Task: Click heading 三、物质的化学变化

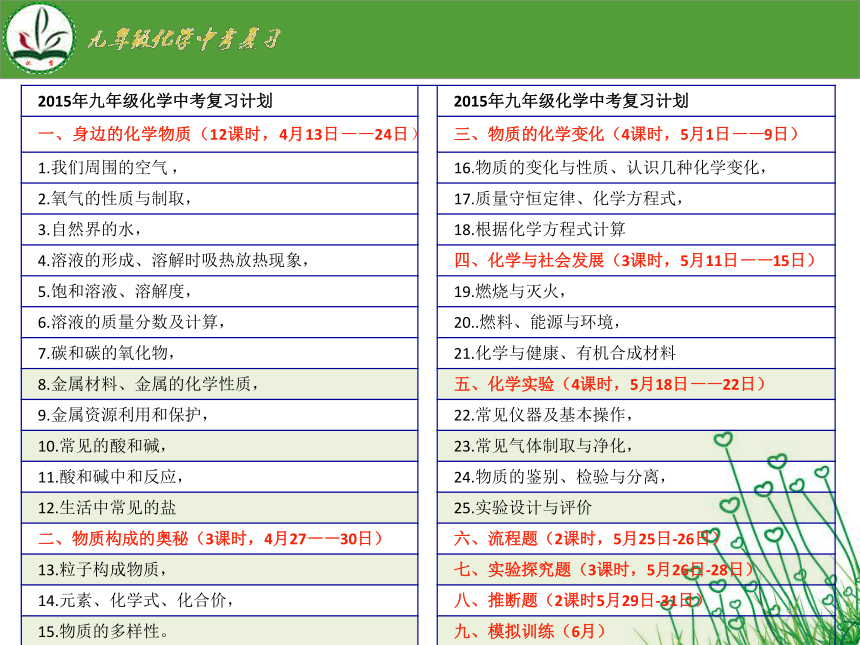Action: coord(636,134)
